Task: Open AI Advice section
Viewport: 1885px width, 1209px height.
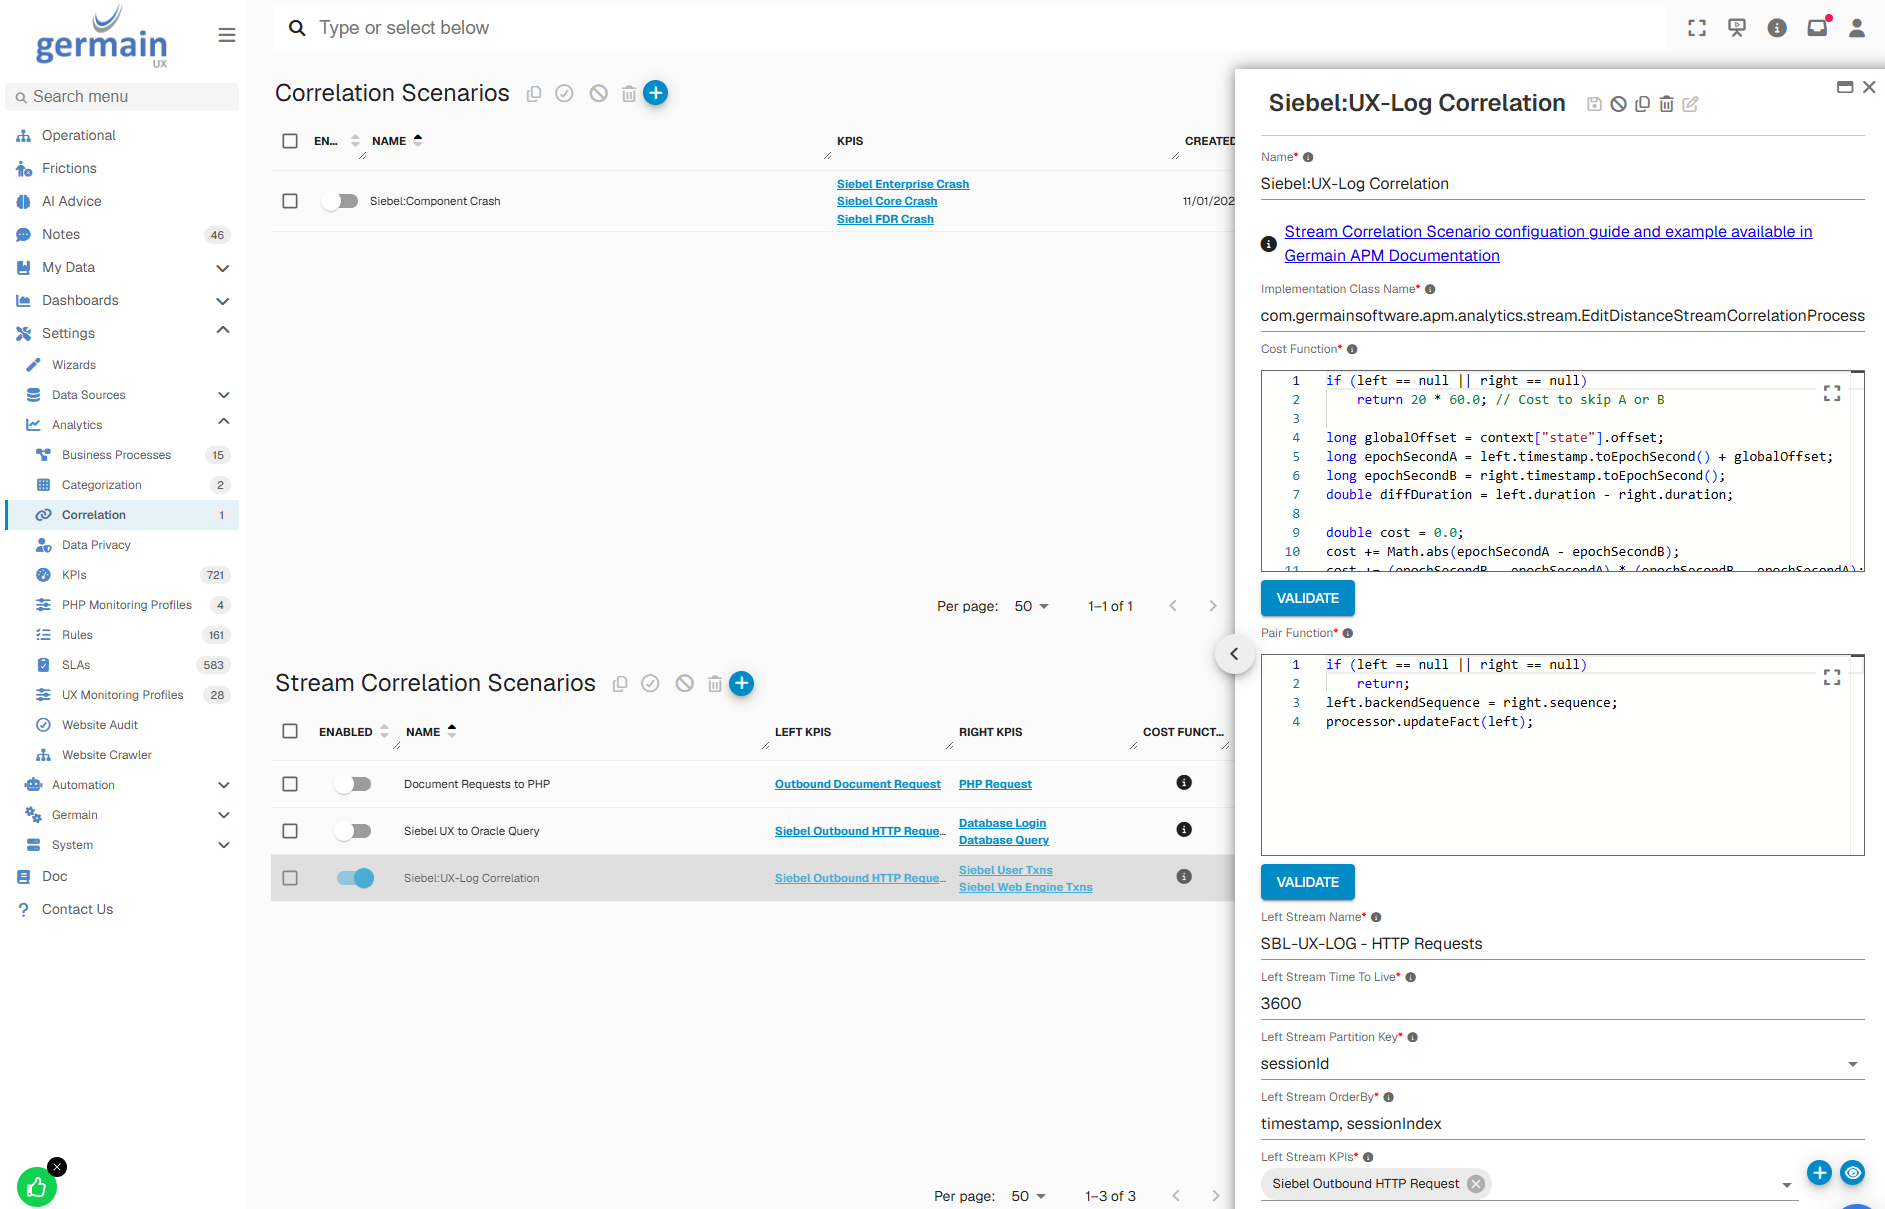Action: (72, 201)
